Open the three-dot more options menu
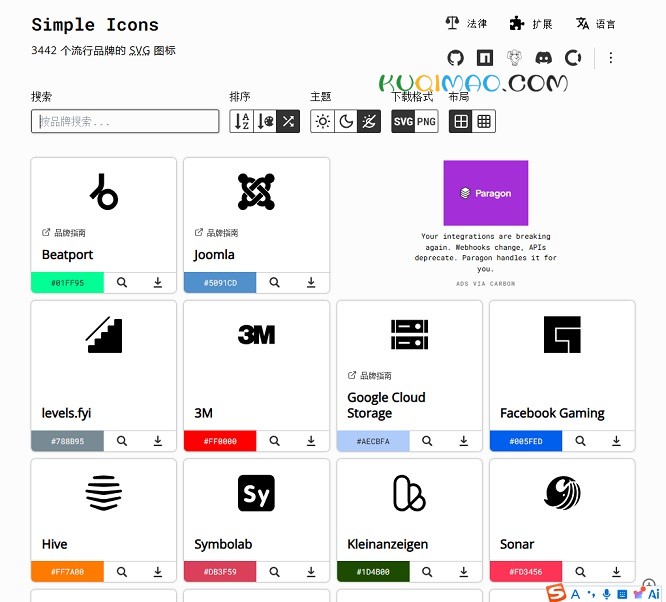Viewport: 666px width, 602px height. (611, 58)
